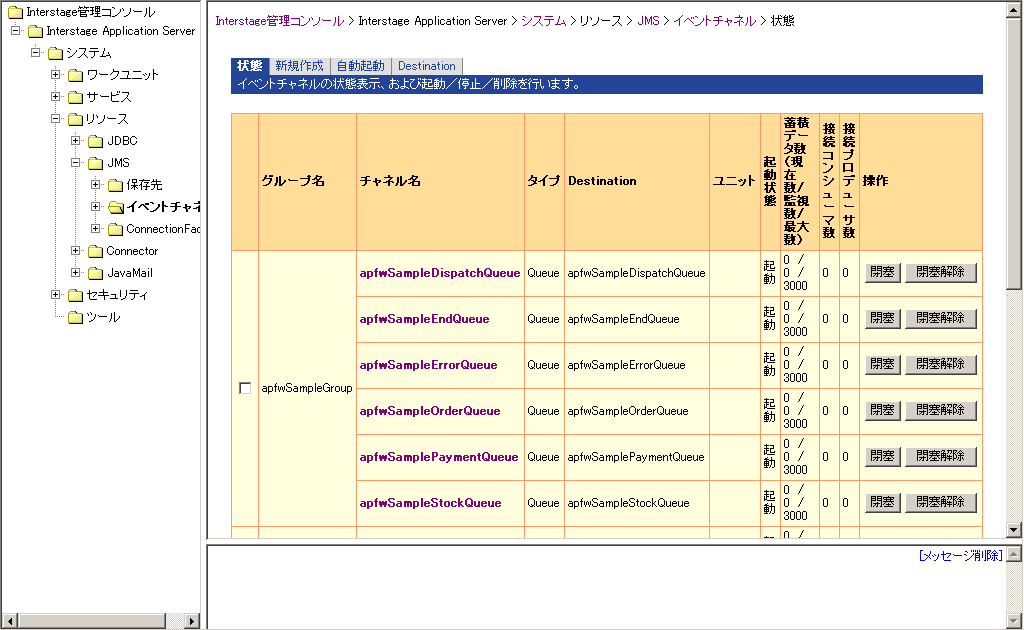The width and height of the screenshot is (1024, 630).
Task: Click the JDBC folder icon
Action: click(95, 141)
